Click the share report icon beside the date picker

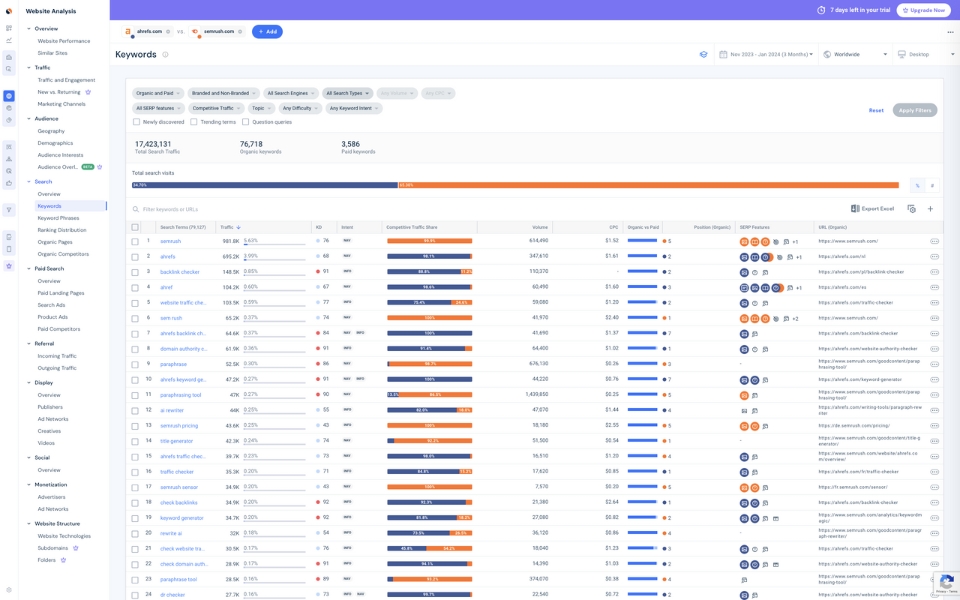(705, 52)
